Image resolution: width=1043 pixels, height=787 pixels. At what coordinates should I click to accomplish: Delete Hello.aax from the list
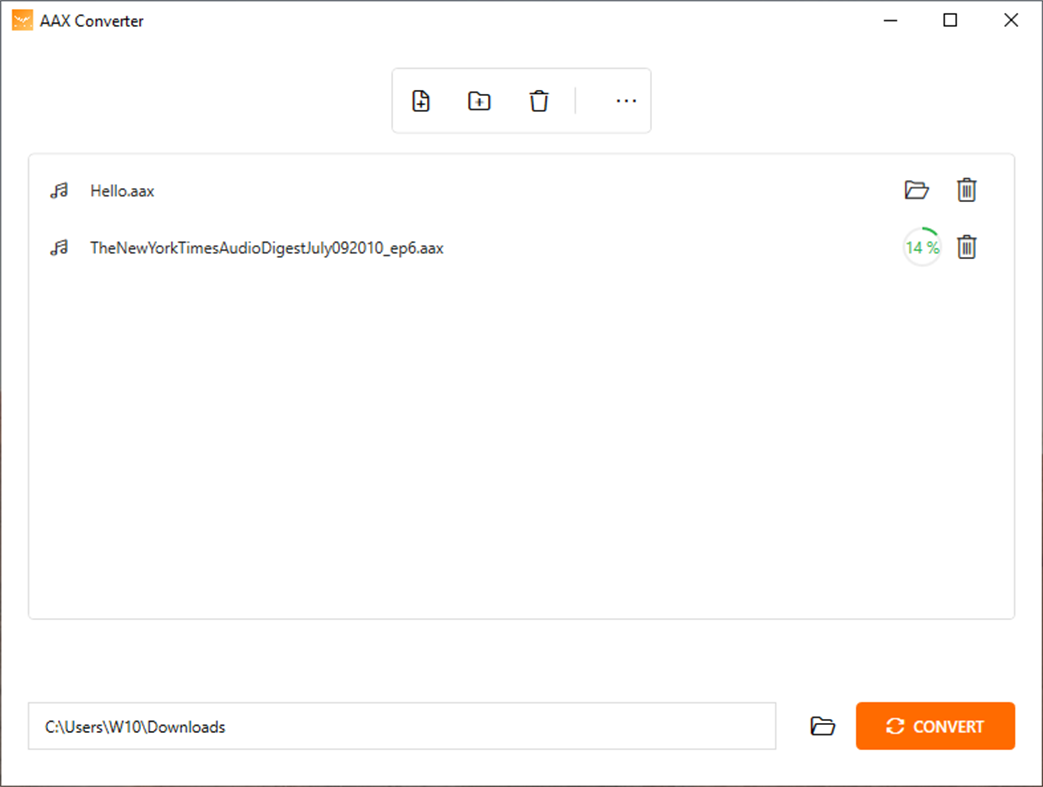pyautogui.click(x=966, y=190)
